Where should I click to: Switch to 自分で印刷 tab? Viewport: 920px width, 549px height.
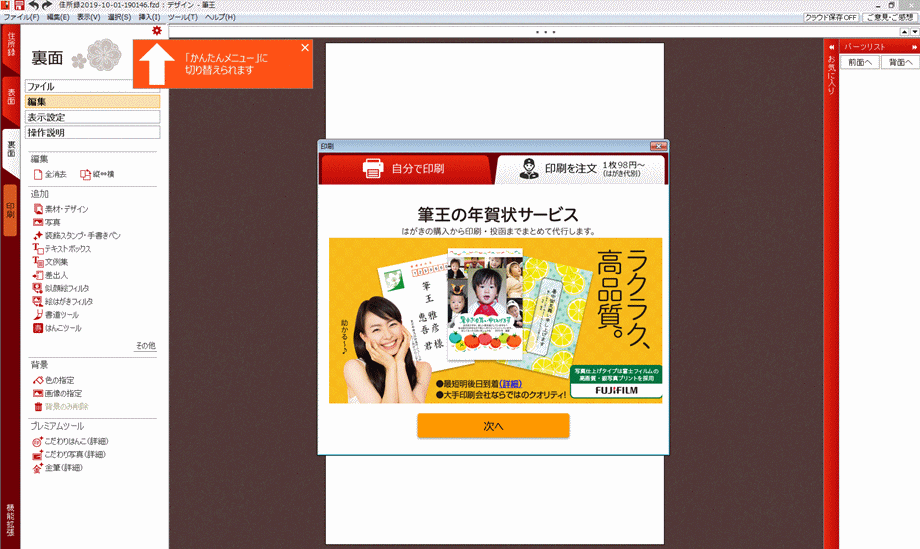coord(405,169)
